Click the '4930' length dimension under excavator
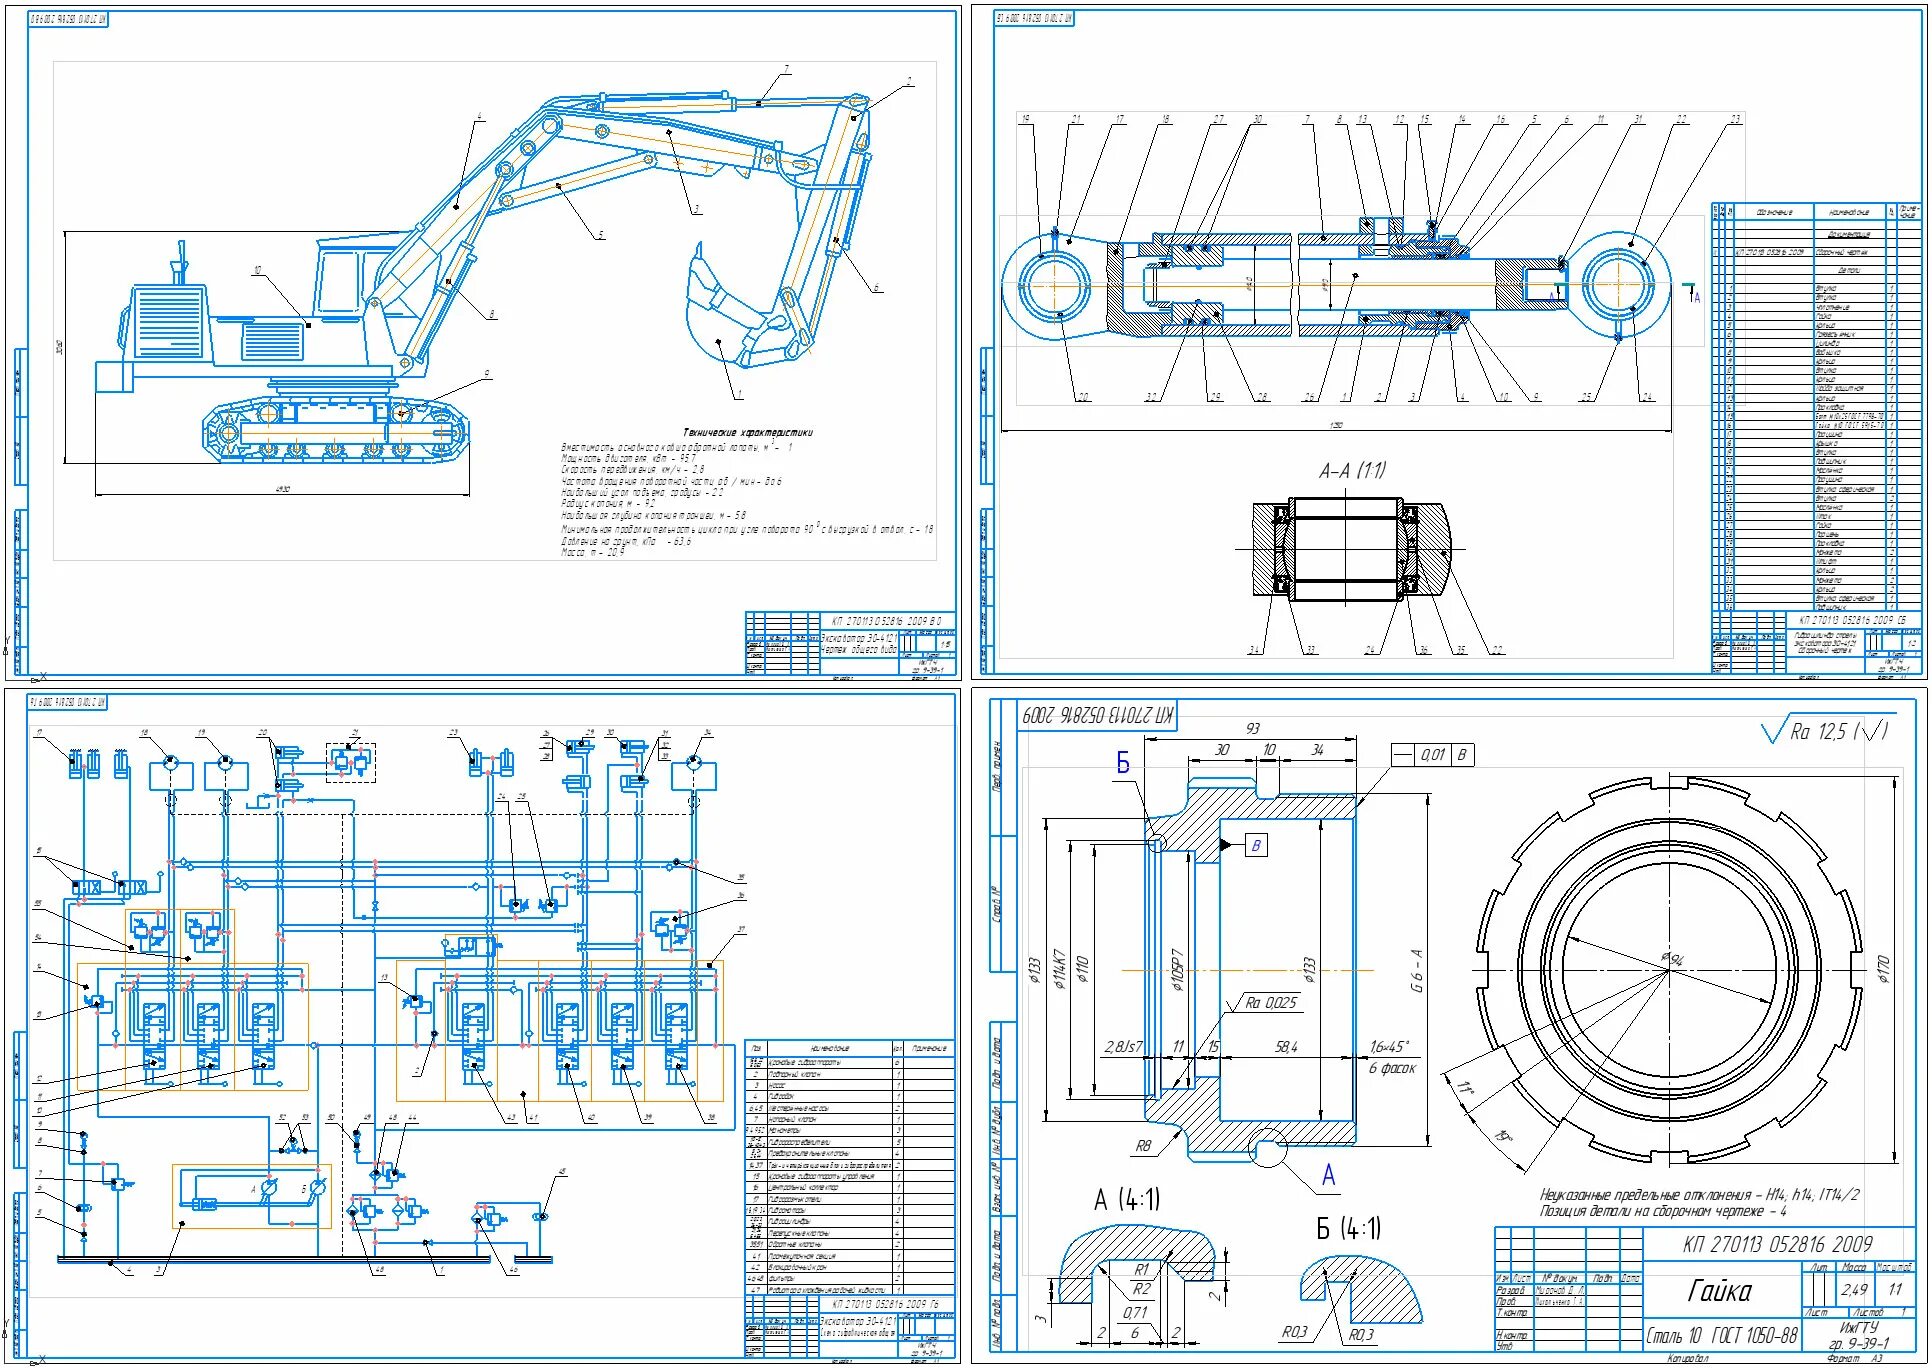 click(283, 489)
